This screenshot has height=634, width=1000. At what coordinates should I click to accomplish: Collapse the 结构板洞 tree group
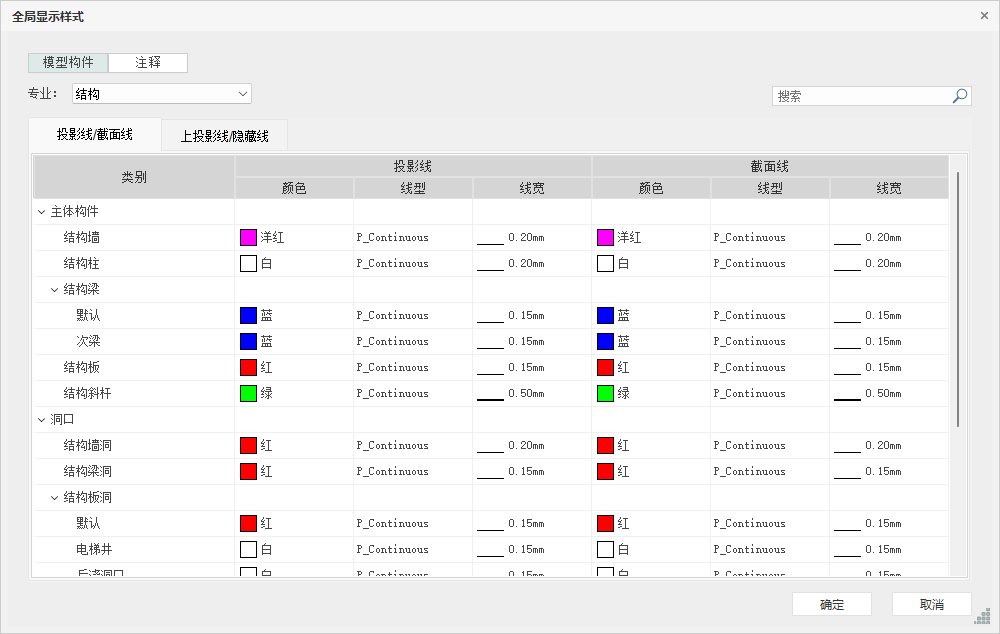54,498
